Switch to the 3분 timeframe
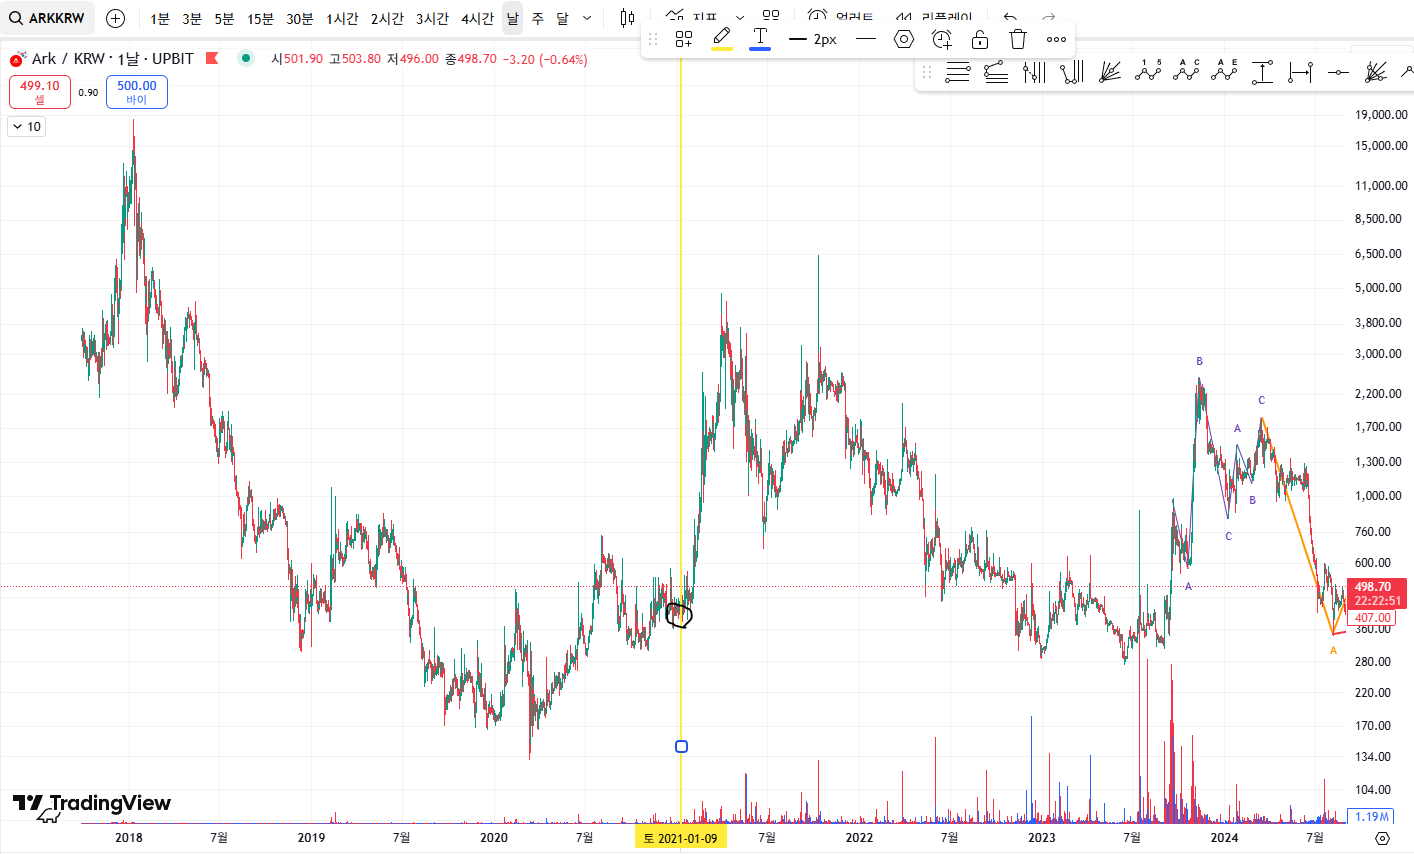This screenshot has height=854, width=1414. coord(192,18)
